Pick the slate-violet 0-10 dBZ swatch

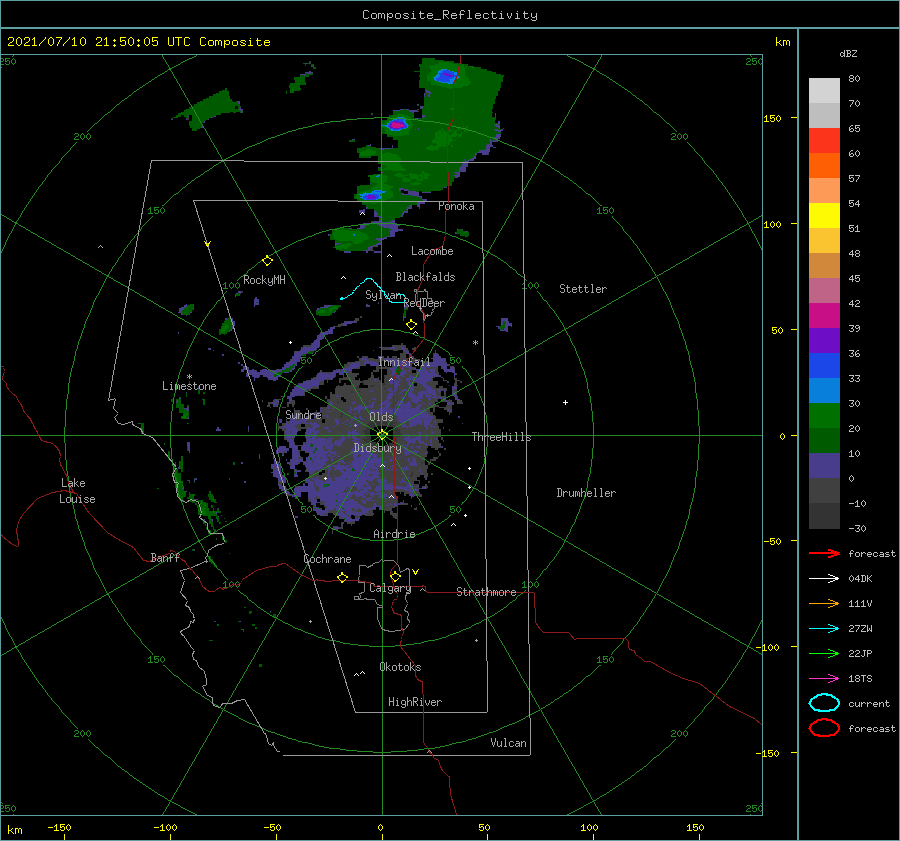pyautogui.click(x=824, y=465)
